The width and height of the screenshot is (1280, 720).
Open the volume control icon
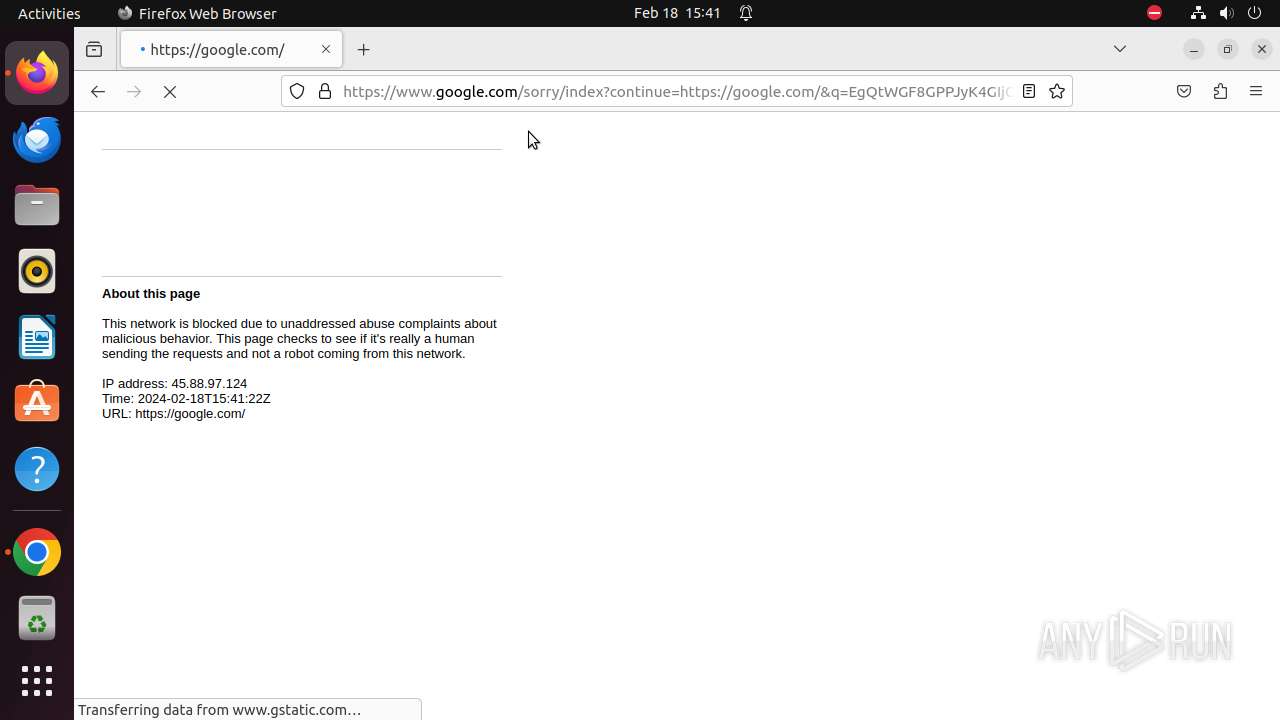click(1227, 13)
